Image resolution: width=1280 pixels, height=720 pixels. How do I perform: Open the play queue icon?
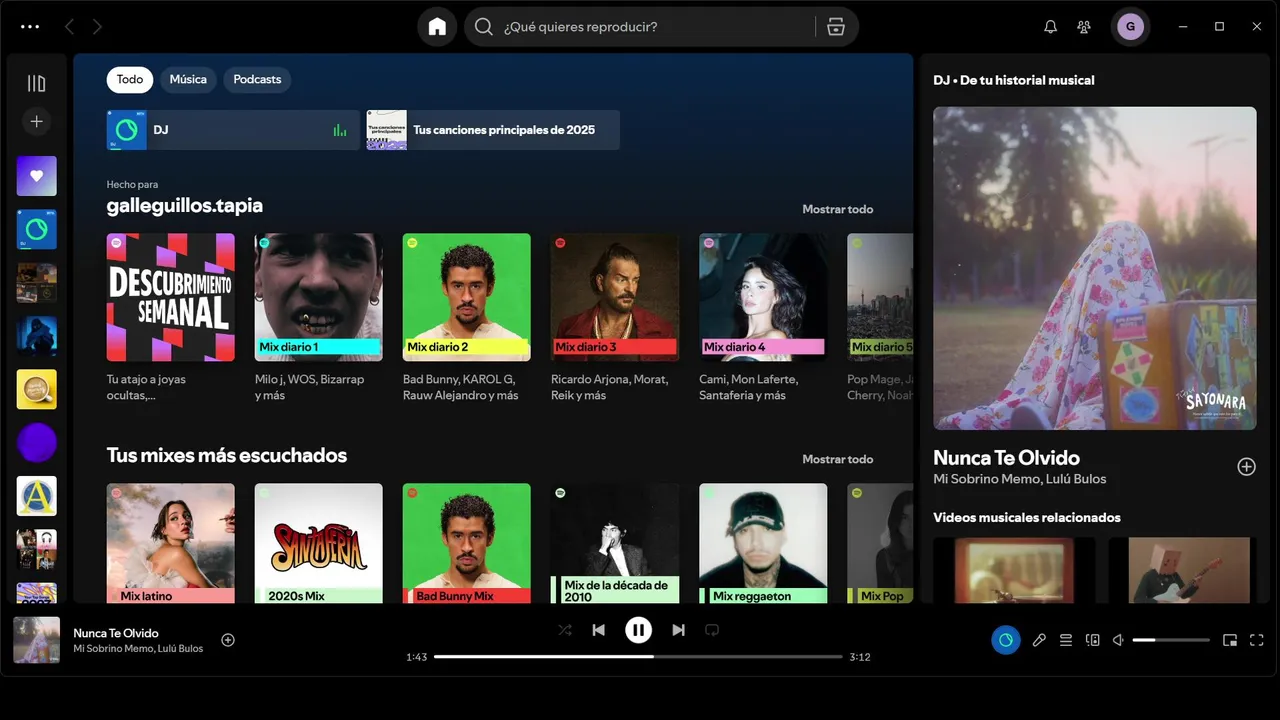pos(1066,640)
